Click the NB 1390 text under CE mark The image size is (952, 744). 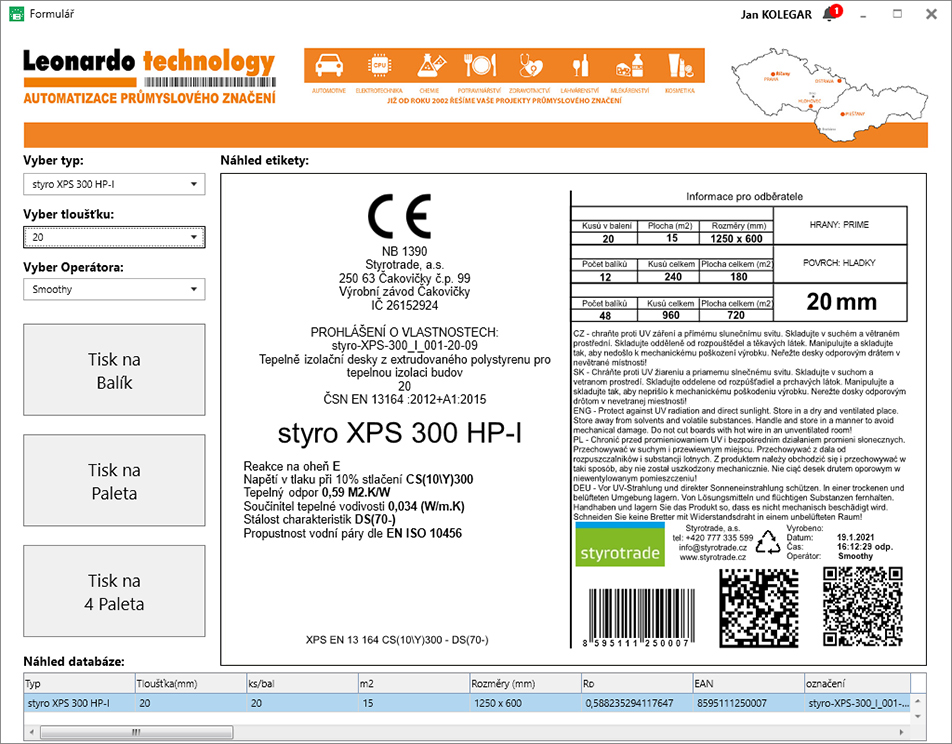click(x=404, y=251)
